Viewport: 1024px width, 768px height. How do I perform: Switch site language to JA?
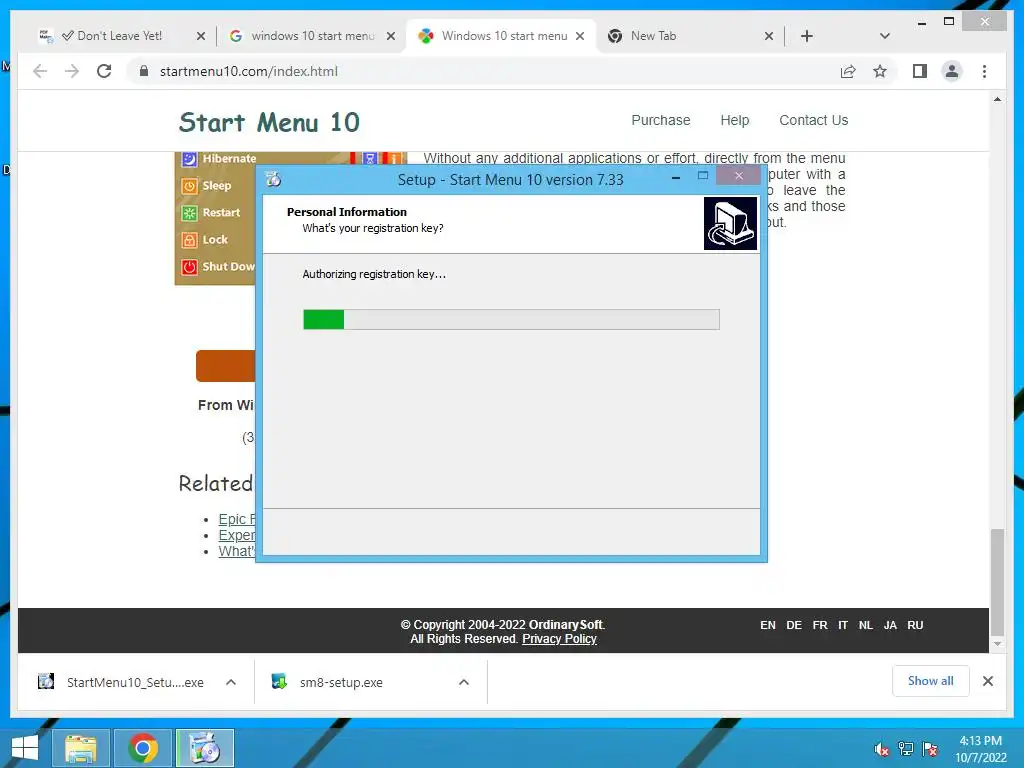(890, 625)
